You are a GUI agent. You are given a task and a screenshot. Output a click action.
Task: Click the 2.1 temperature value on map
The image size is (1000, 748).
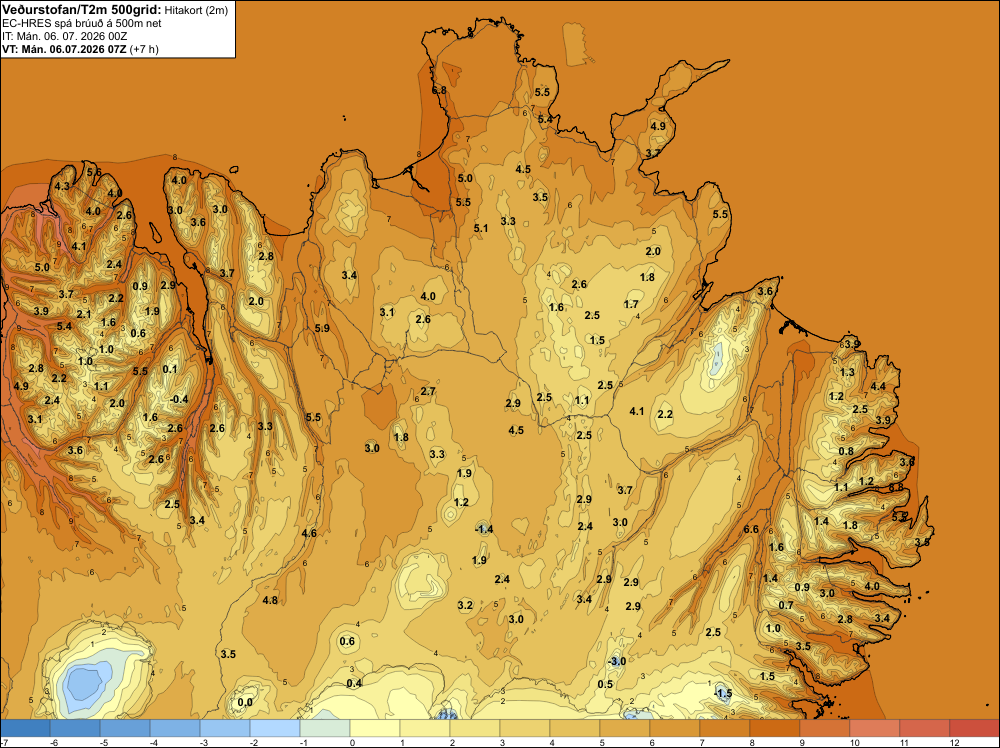[84, 314]
